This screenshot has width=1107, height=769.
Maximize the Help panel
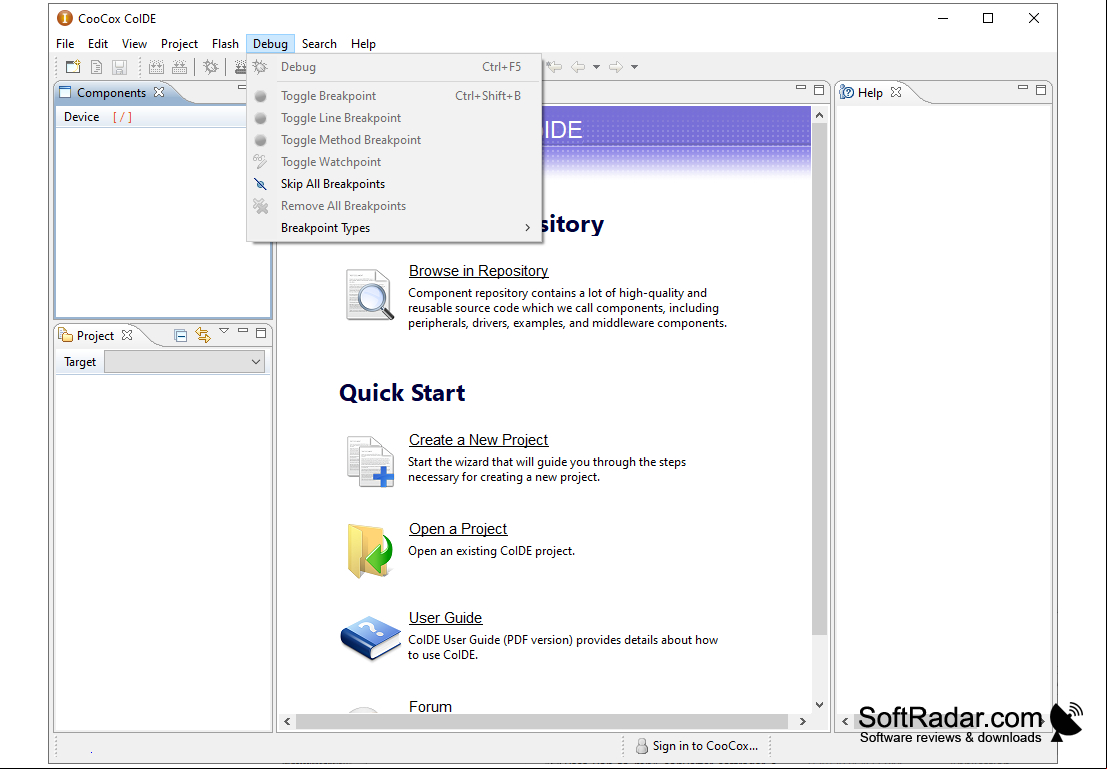[1041, 90]
